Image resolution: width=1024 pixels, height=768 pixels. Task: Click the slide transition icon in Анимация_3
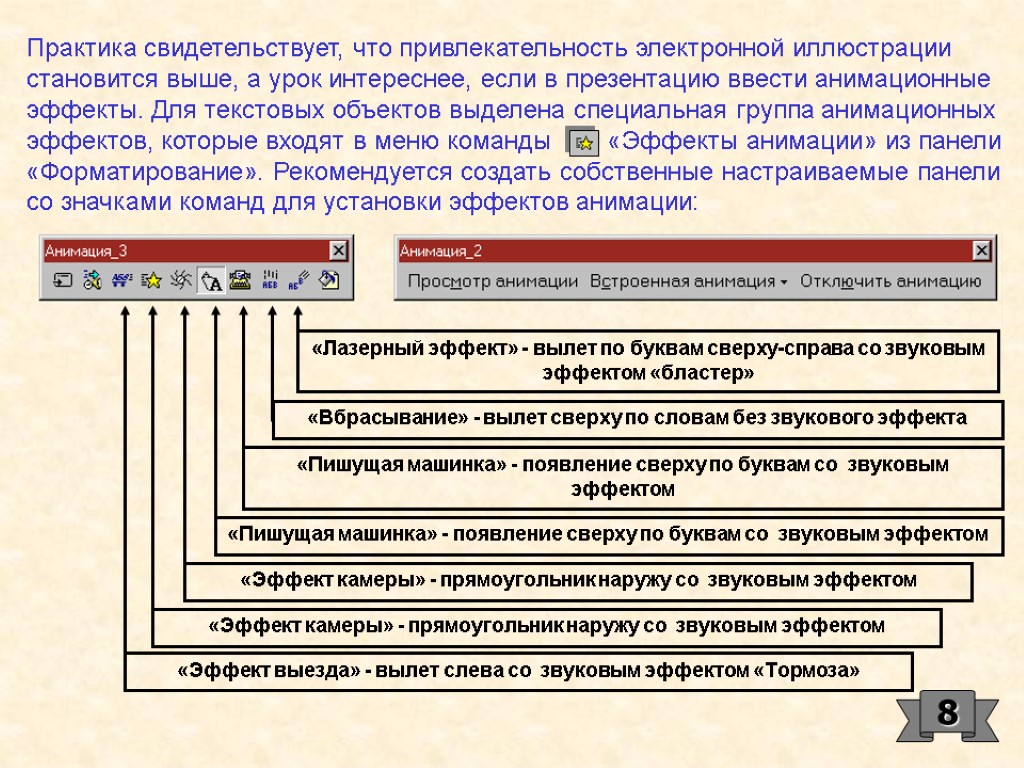coord(63,281)
